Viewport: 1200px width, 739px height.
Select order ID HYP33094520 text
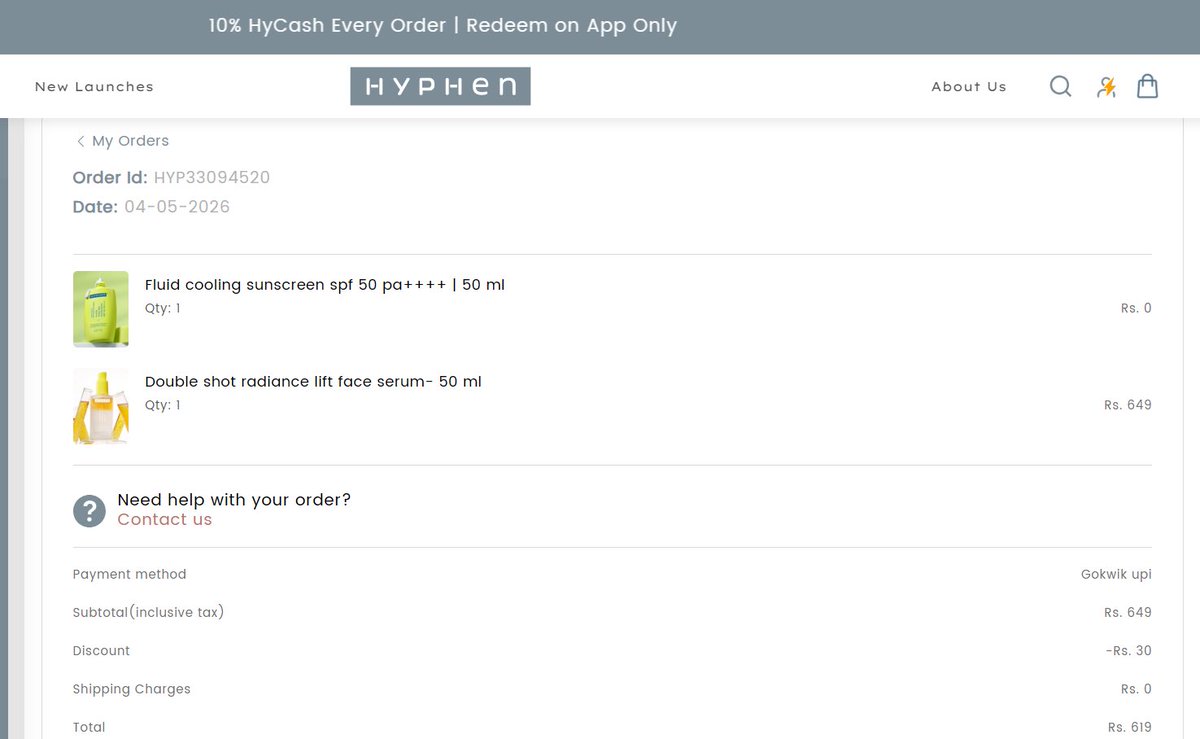pyautogui.click(x=212, y=178)
